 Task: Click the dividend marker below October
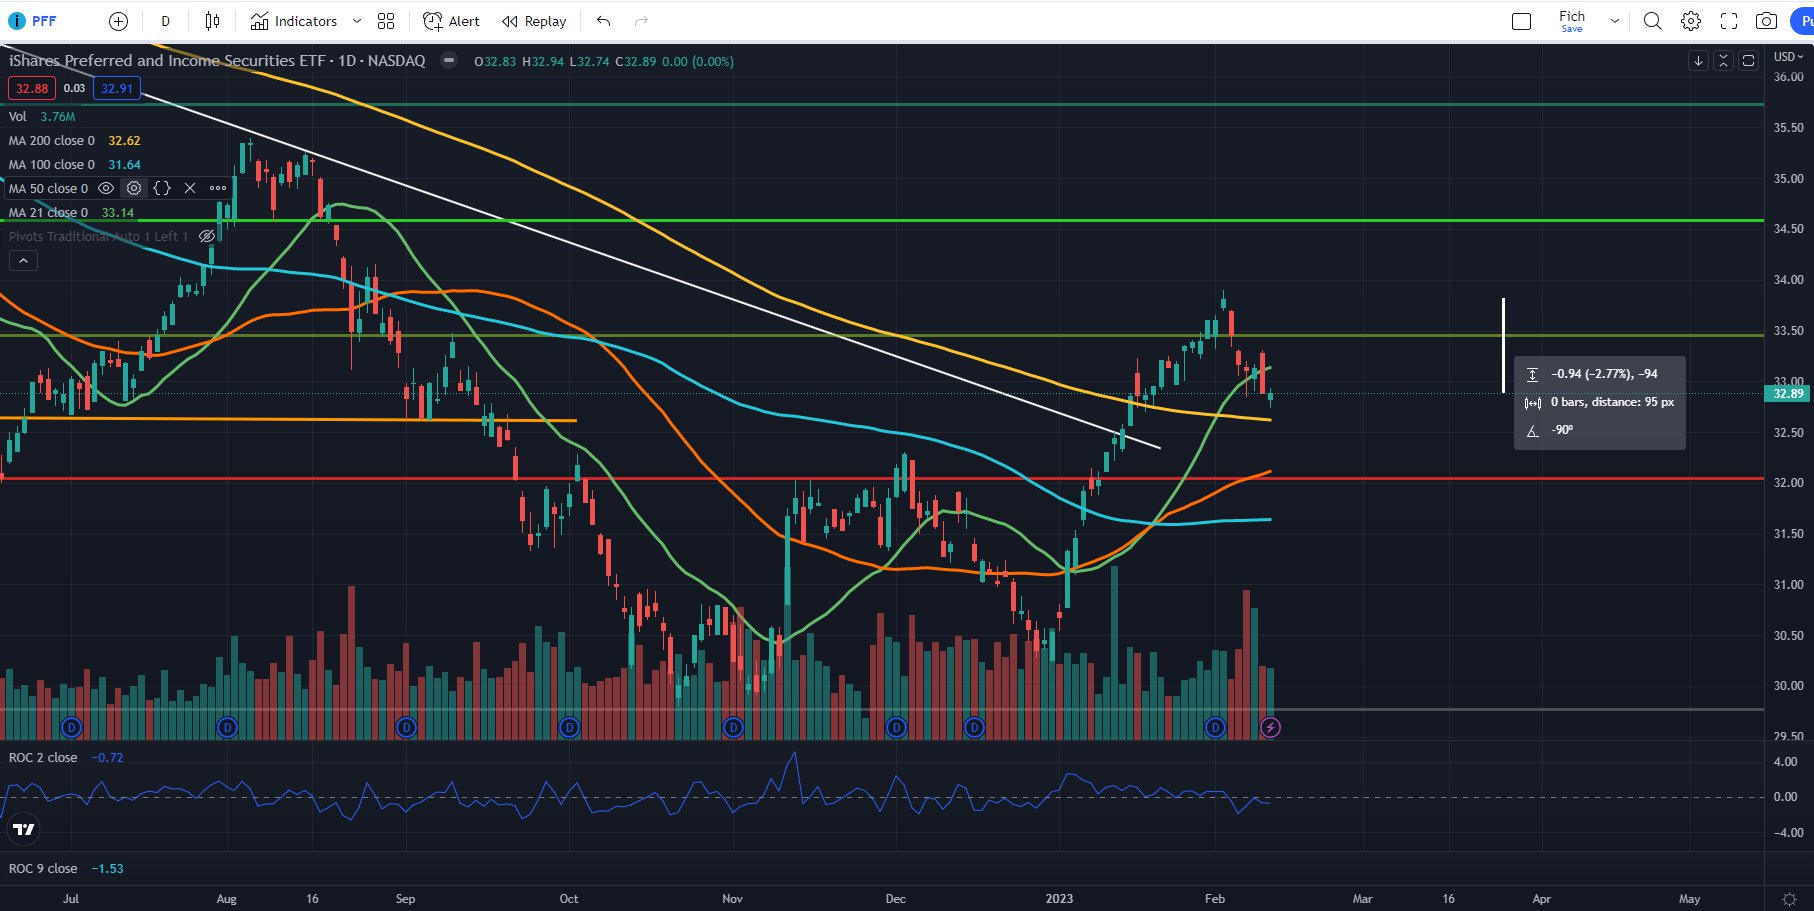[569, 727]
